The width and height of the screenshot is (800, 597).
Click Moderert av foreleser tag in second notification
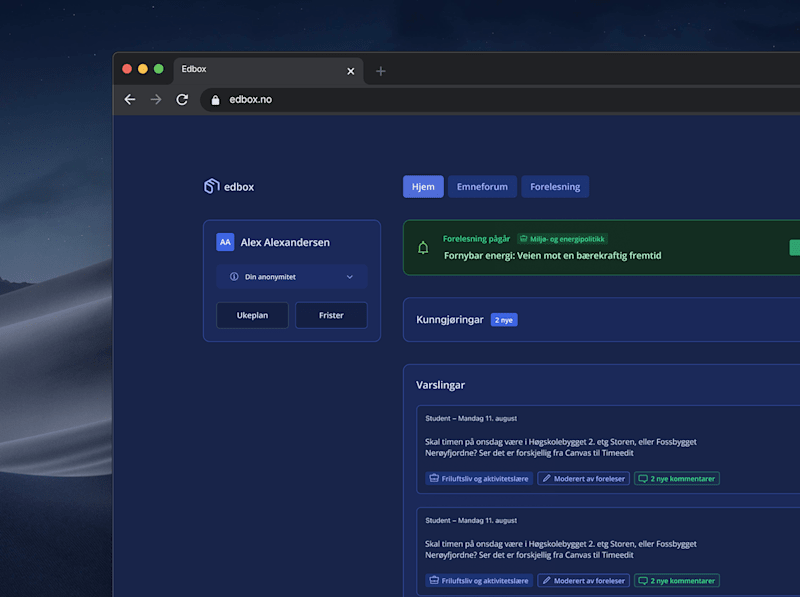(583, 581)
